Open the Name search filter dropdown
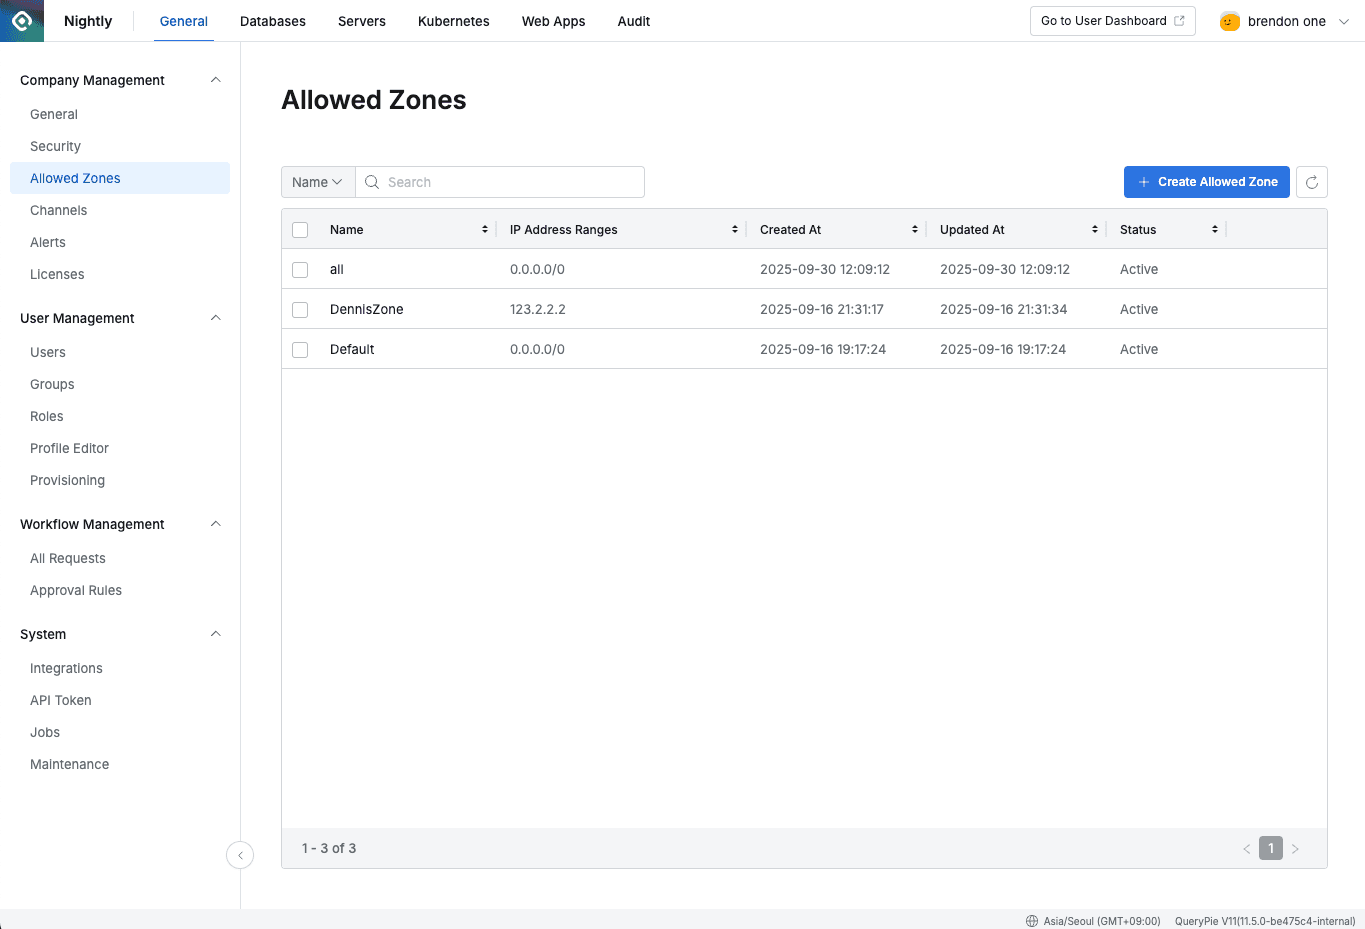1365x929 pixels. coord(317,182)
